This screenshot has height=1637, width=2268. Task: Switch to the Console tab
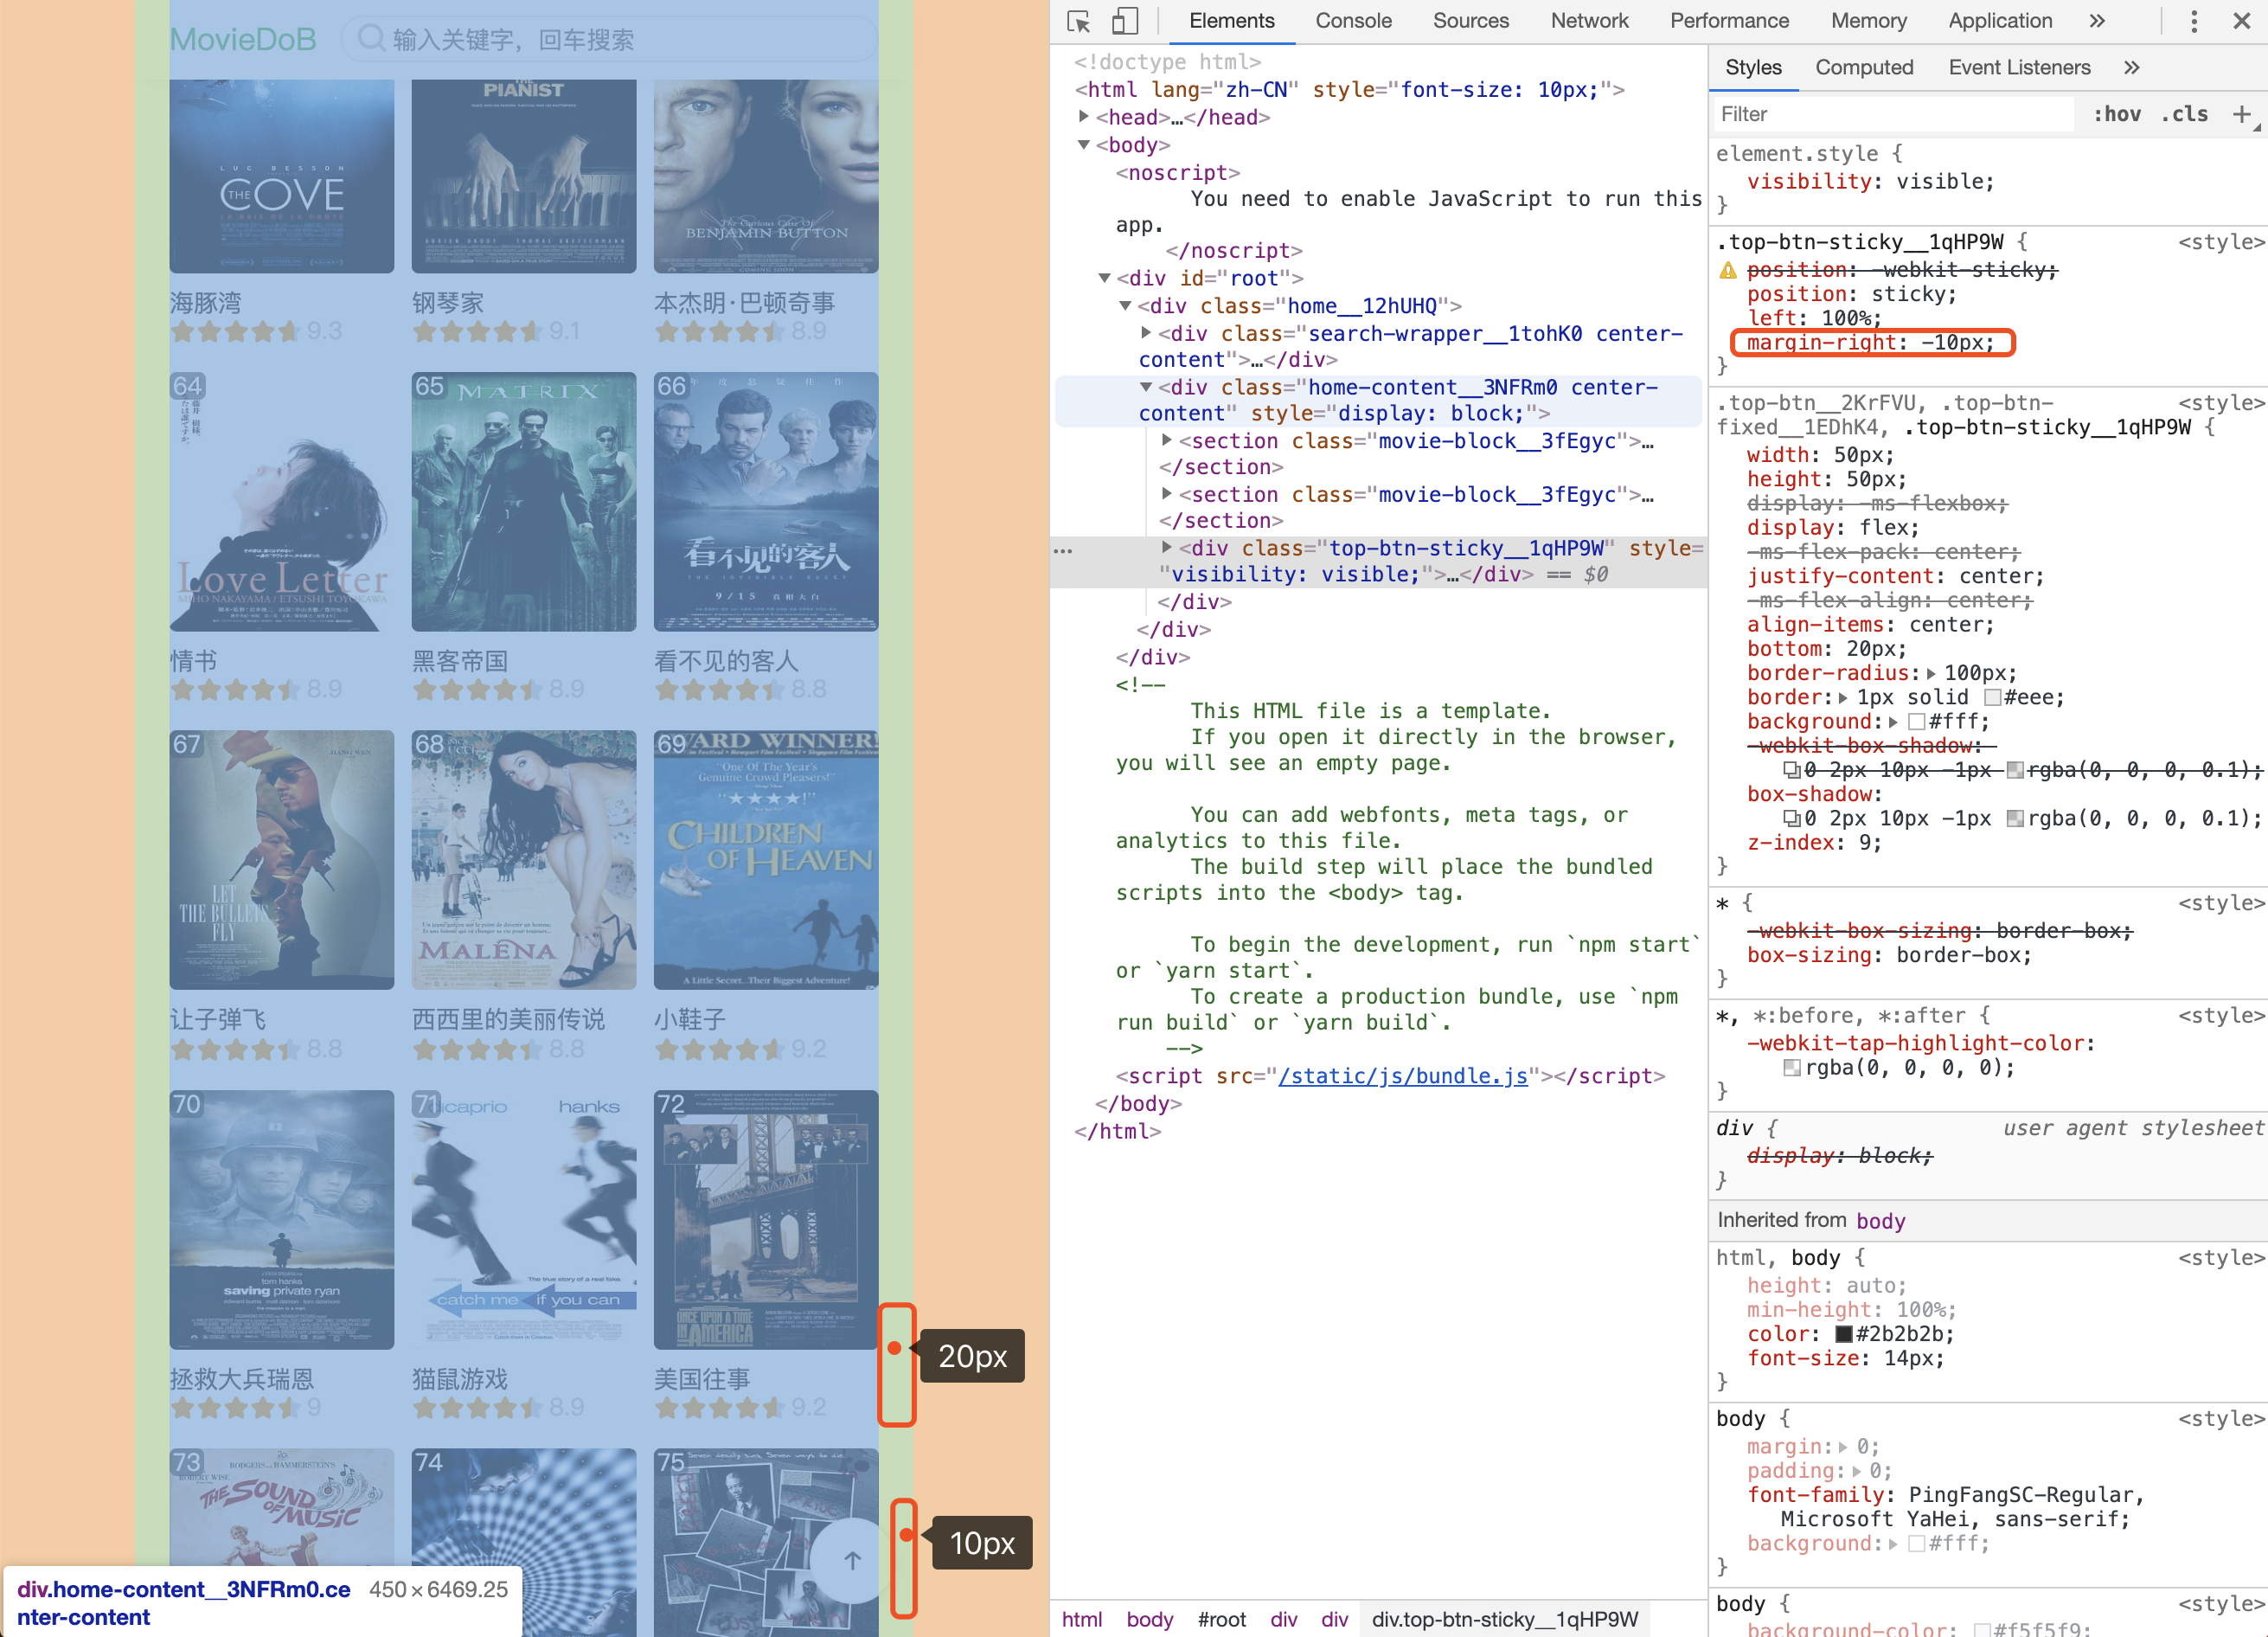[x=1353, y=21]
